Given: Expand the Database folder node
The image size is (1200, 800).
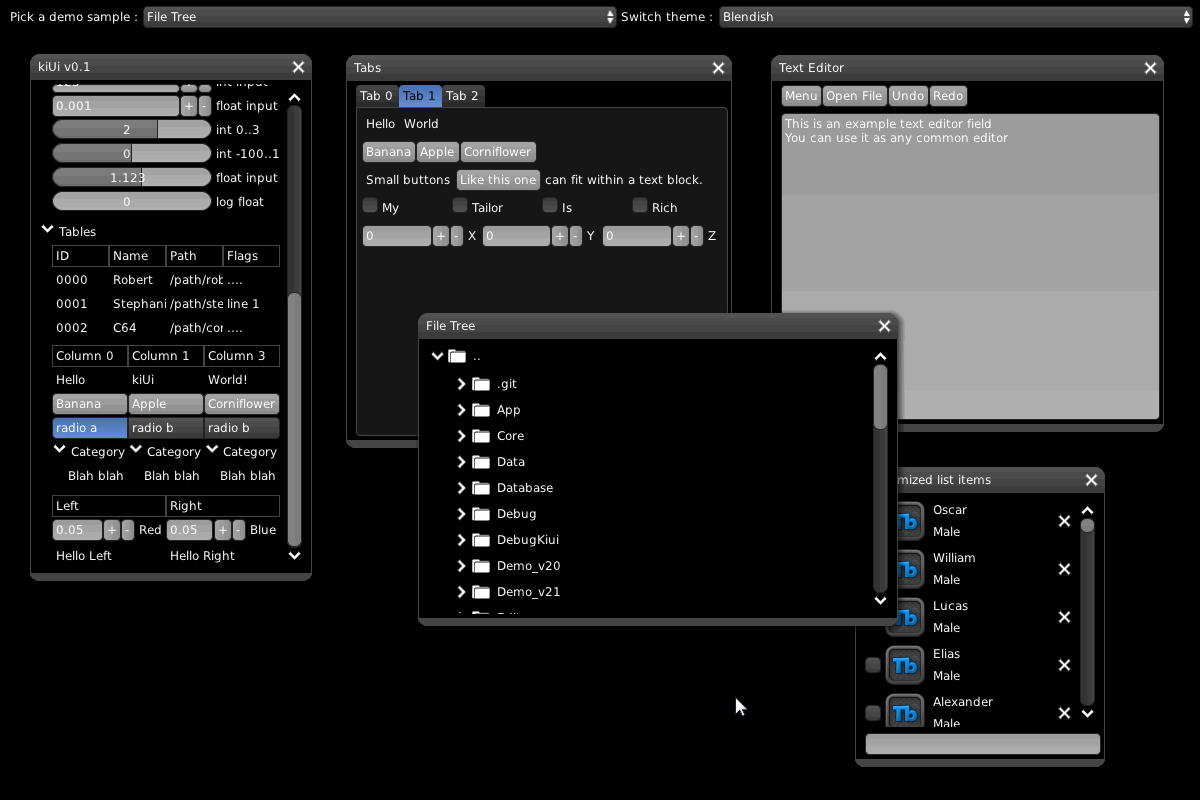Looking at the screenshot, I should tap(461, 488).
